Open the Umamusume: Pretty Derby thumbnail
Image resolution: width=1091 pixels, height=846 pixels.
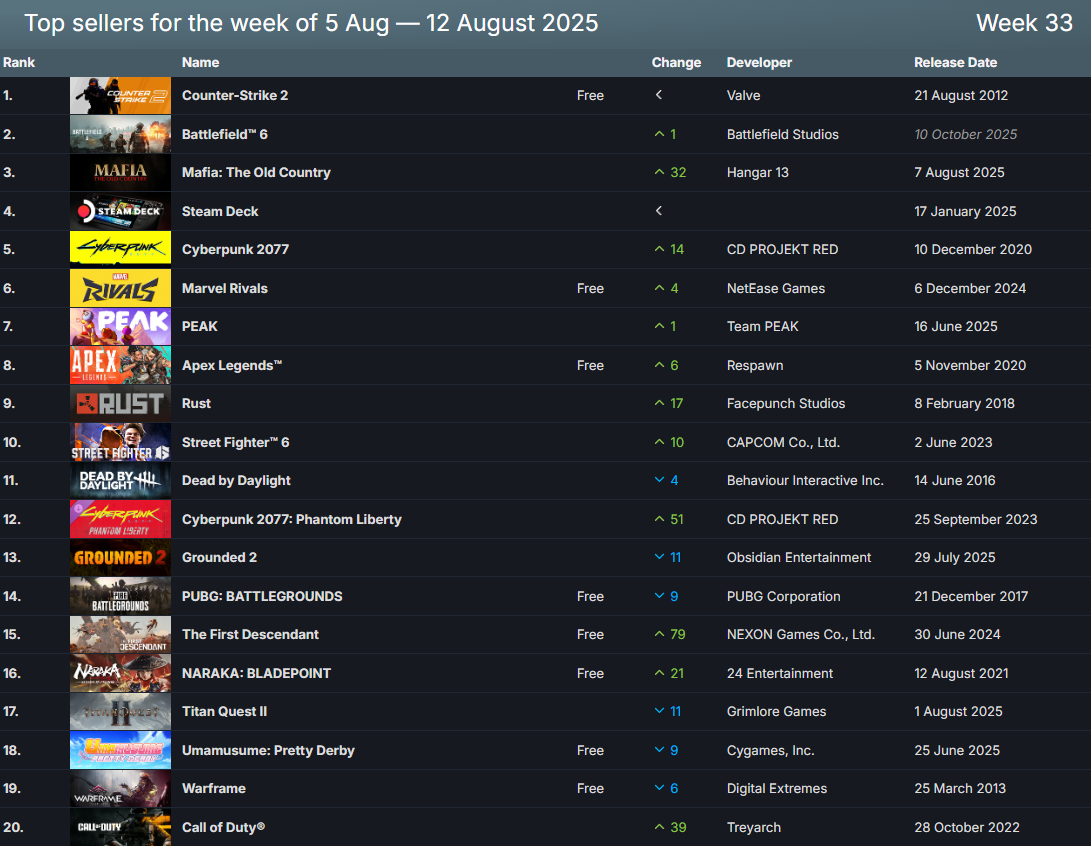coord(120,750)
